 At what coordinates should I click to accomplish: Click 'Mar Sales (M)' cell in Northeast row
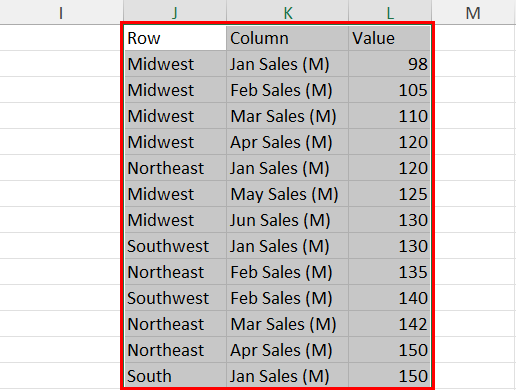coord(287,324)
